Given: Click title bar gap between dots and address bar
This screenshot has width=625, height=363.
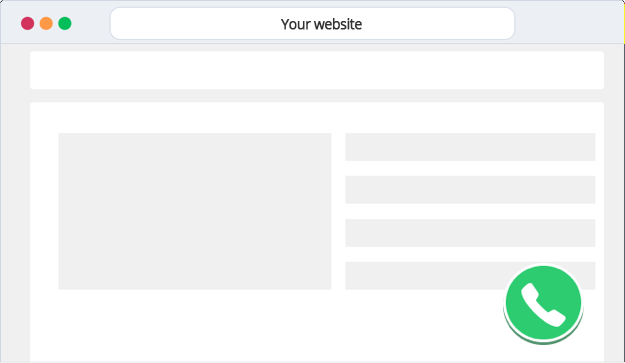Looking at the screenshot, I should 91,24.
